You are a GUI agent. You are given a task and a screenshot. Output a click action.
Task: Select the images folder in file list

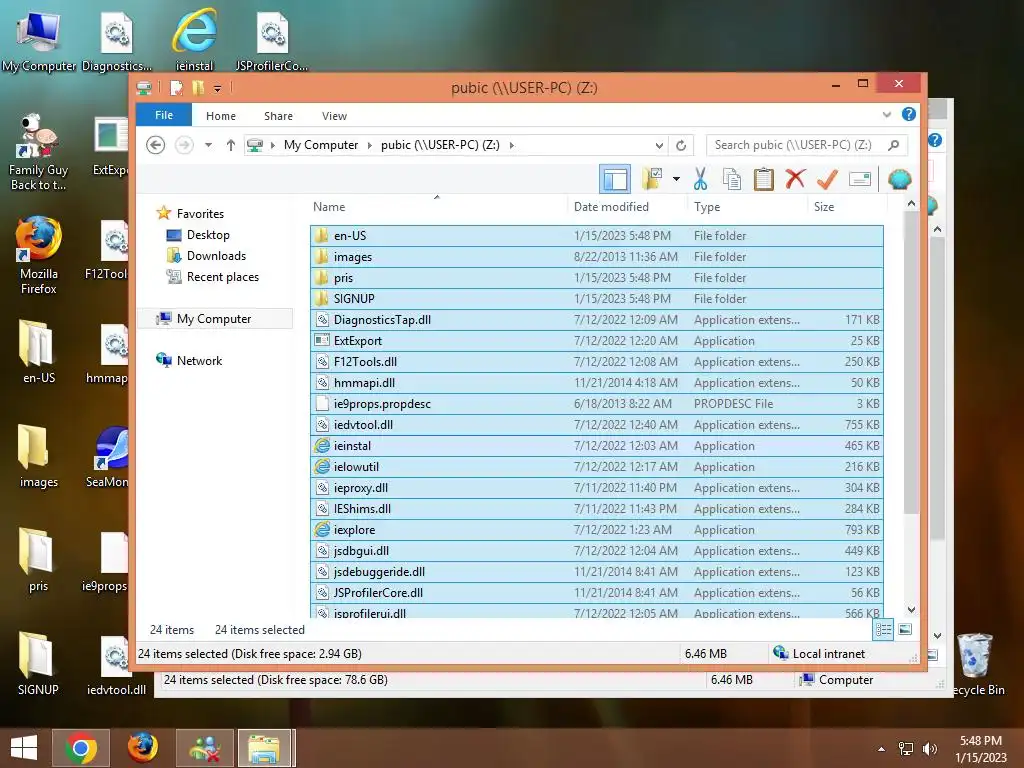597,257
